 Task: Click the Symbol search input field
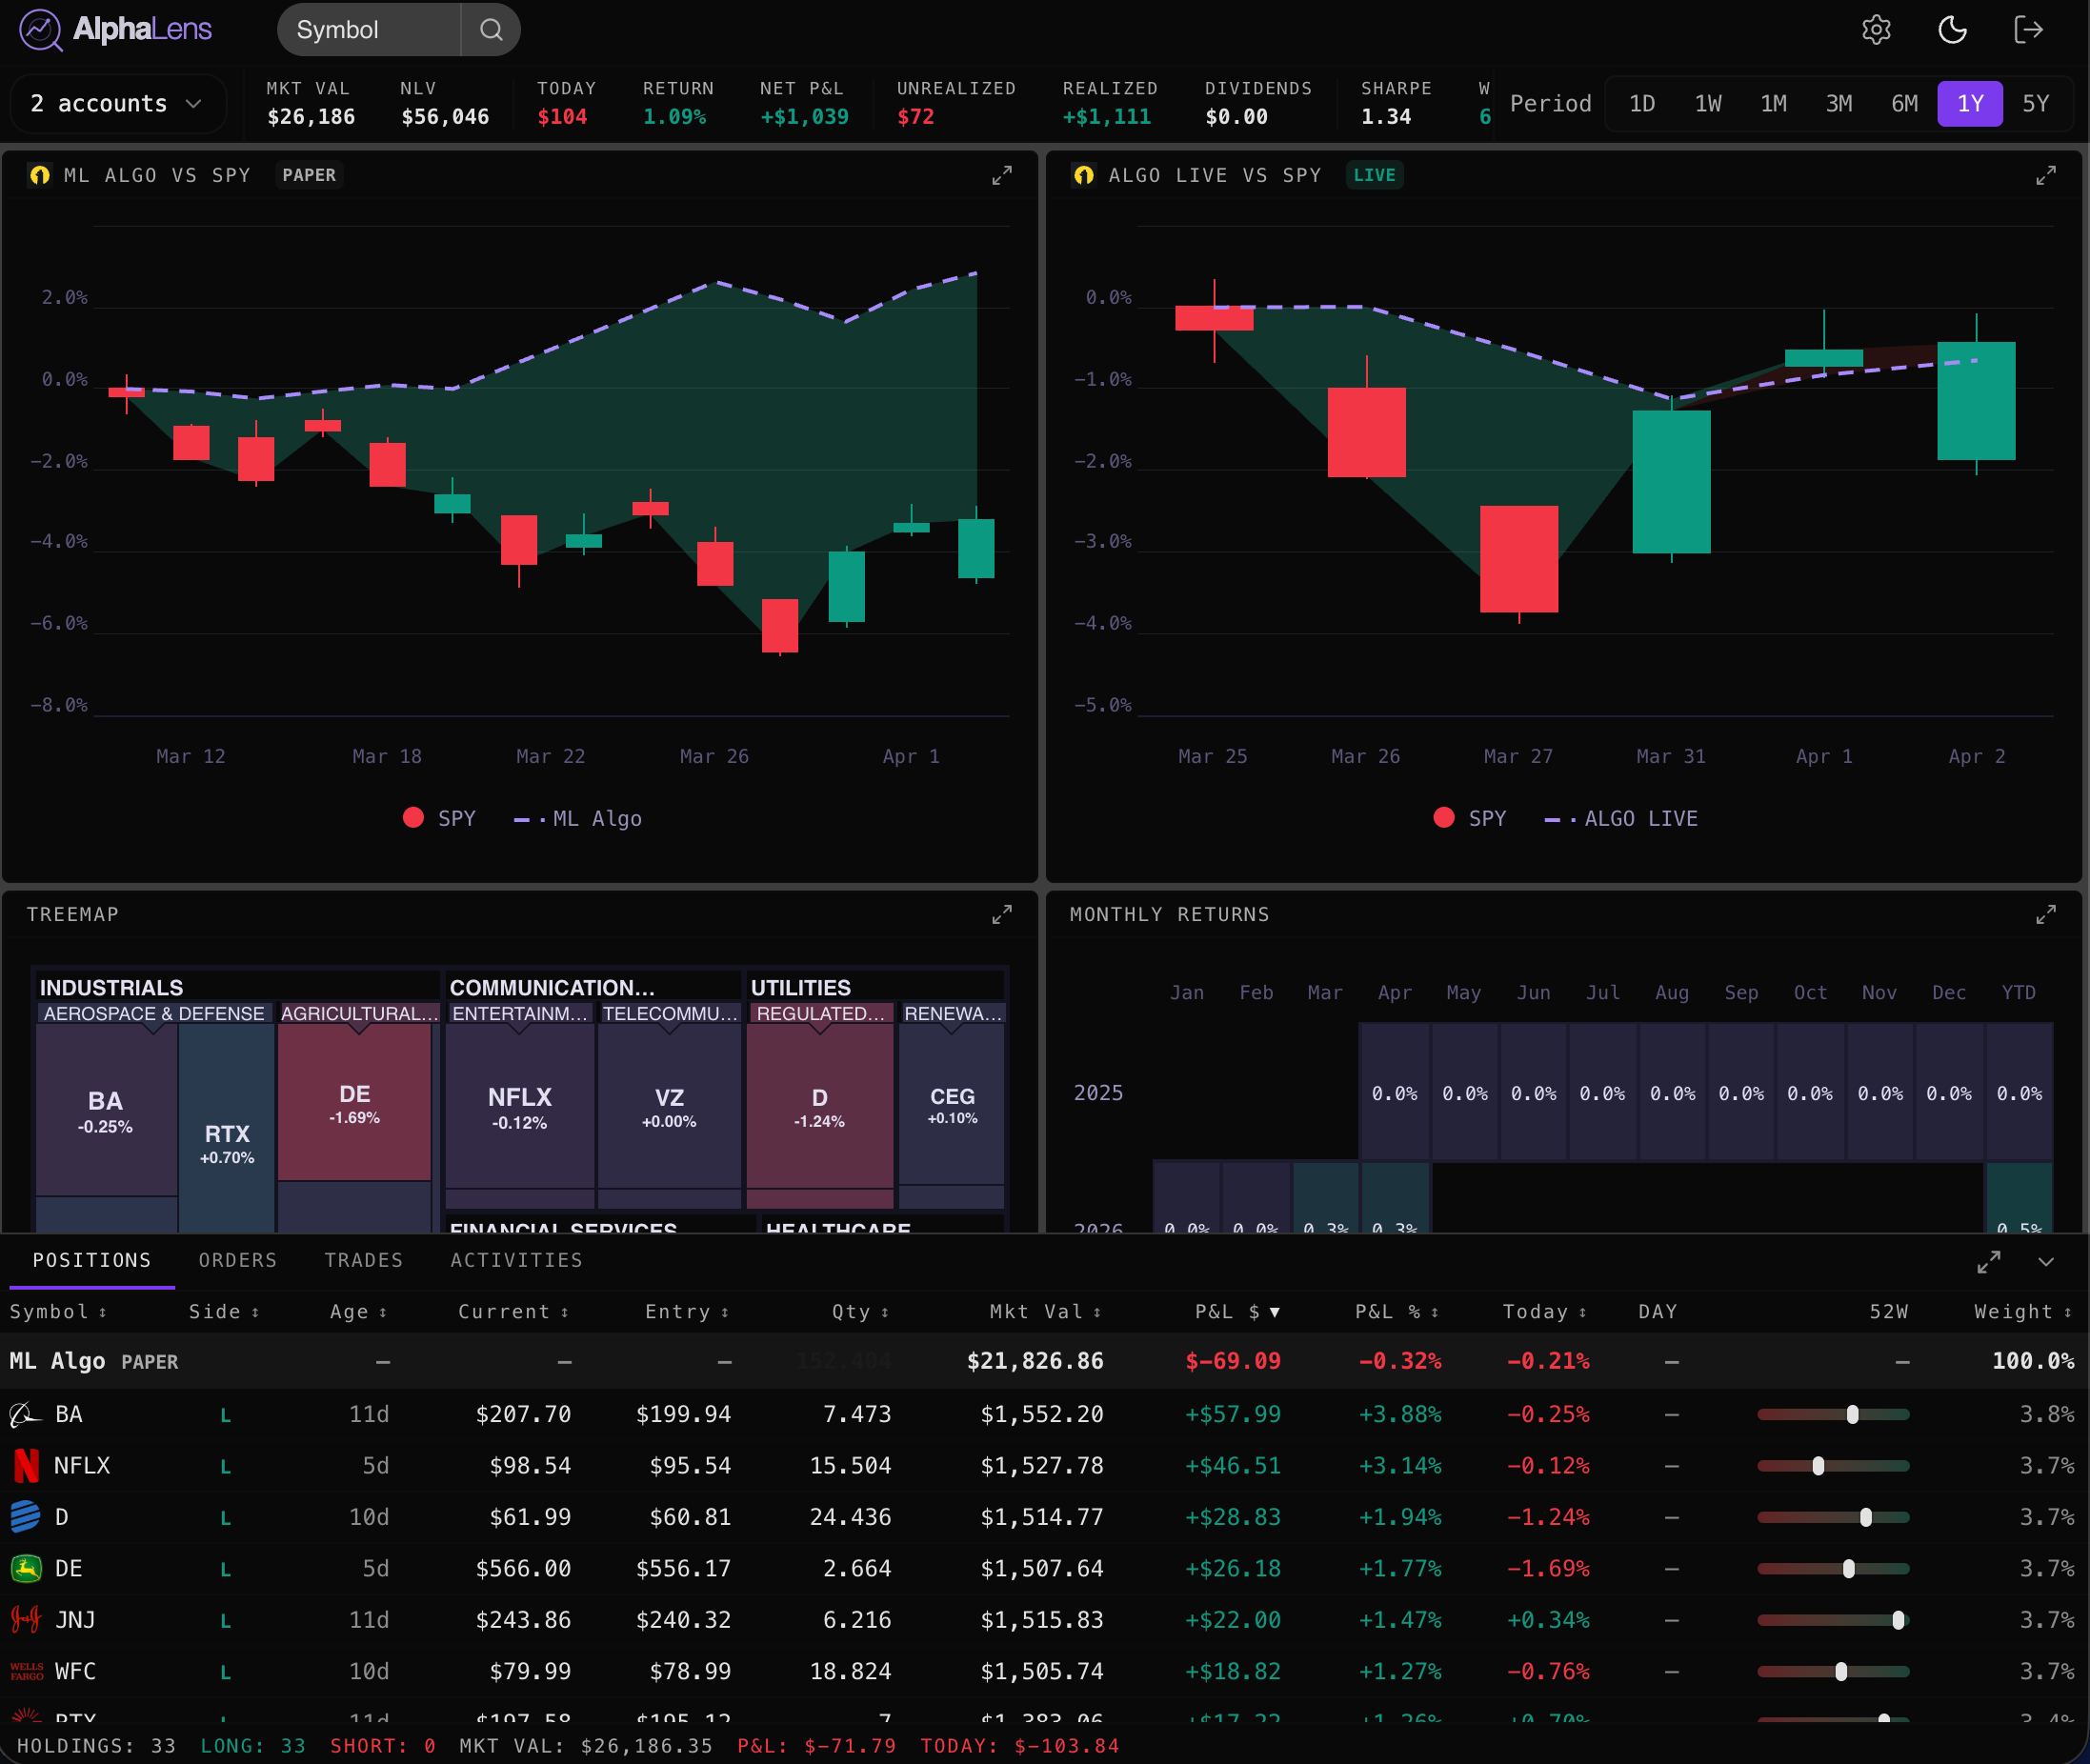click(x=369, y=30)
